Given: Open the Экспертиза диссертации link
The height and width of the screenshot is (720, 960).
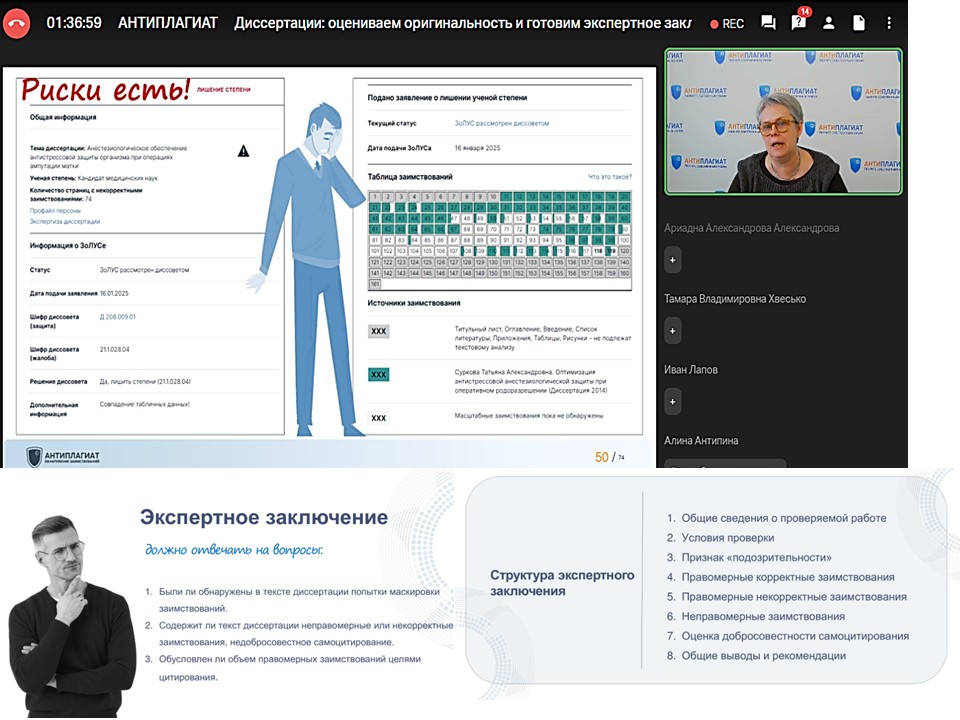Looking at the screenshot, I should click(65, 222).
